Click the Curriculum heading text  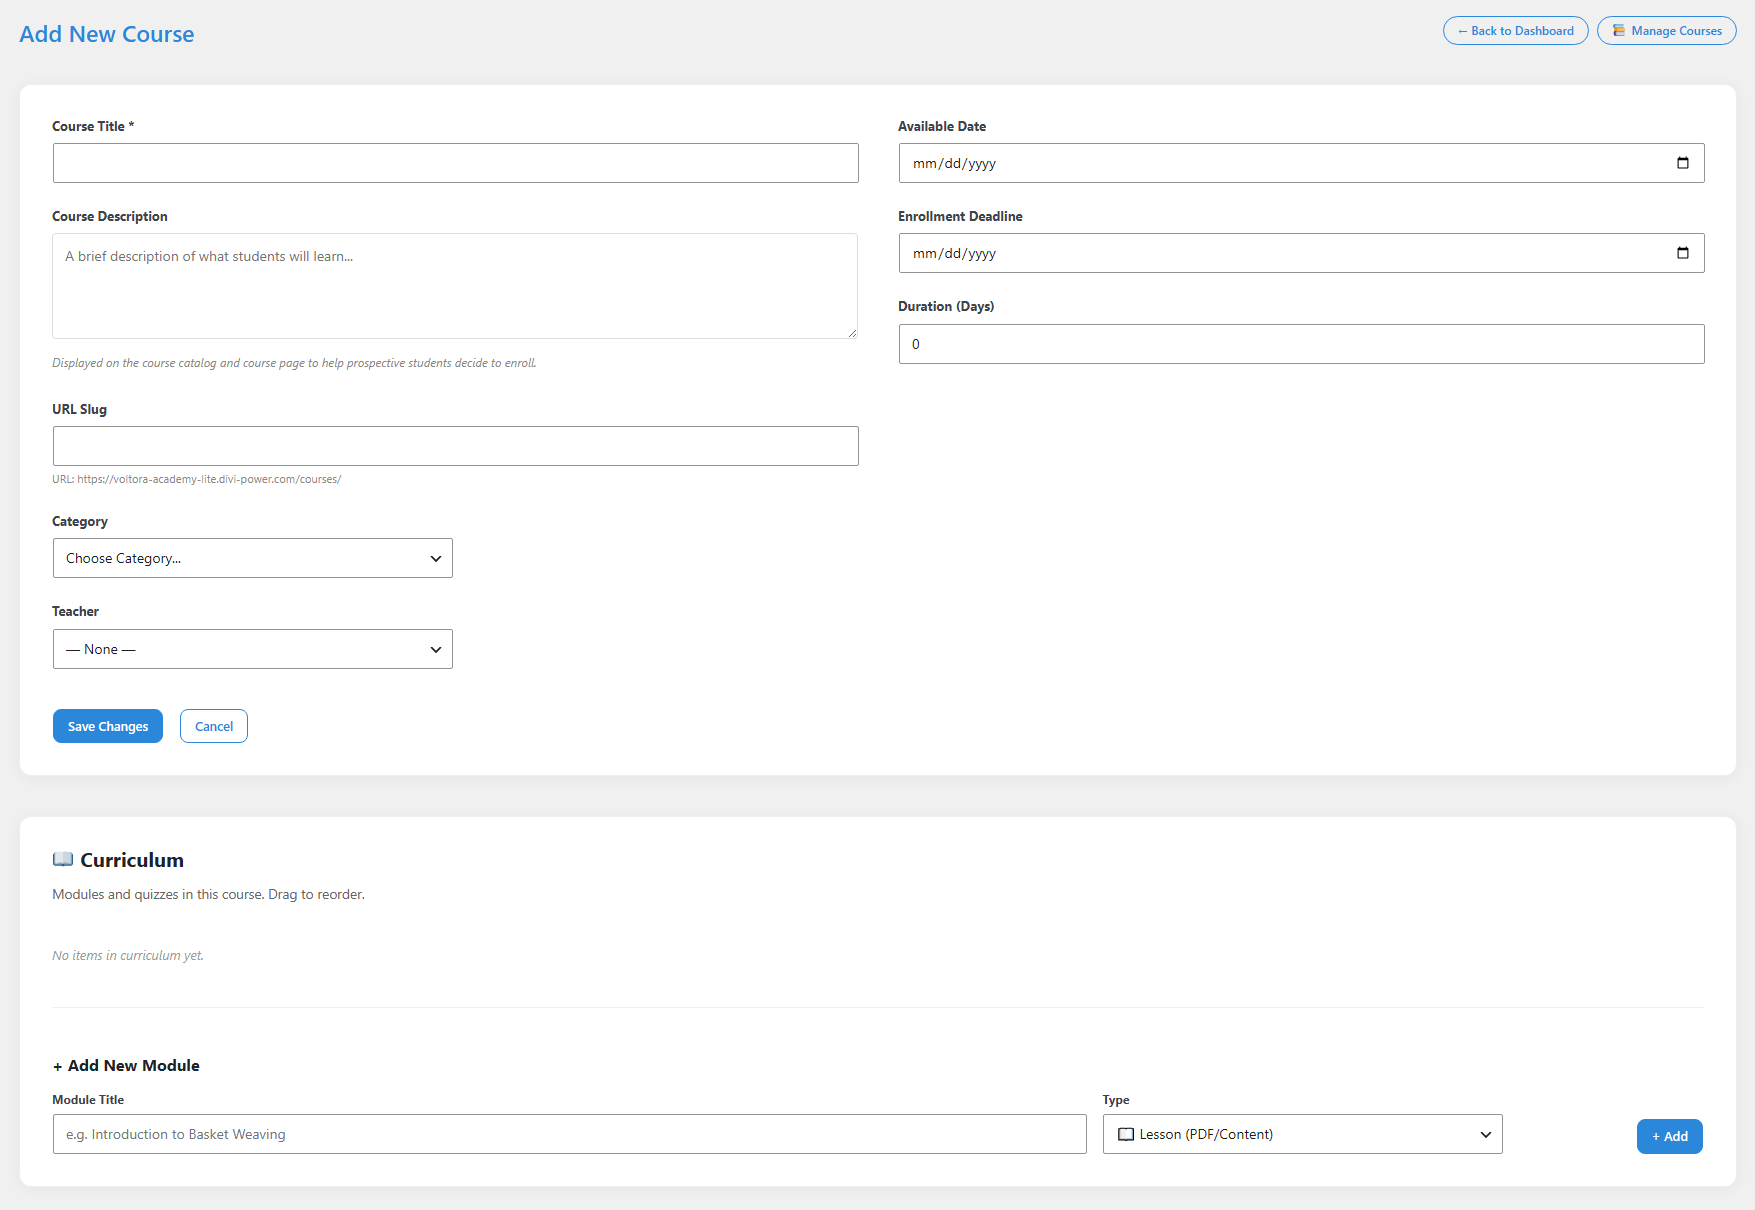pos(132,860)
